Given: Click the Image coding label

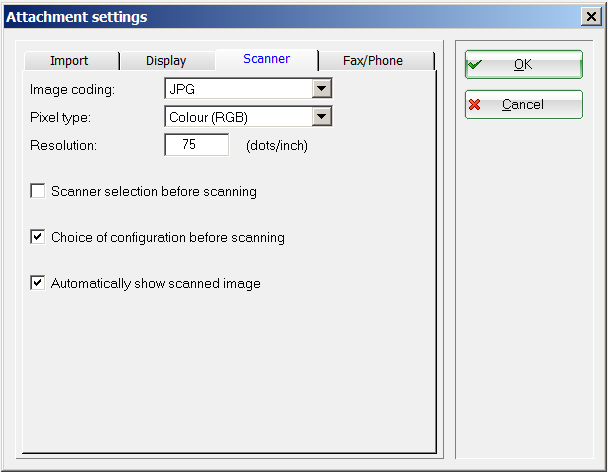Looking at the screenshot, I should (73, 90).
